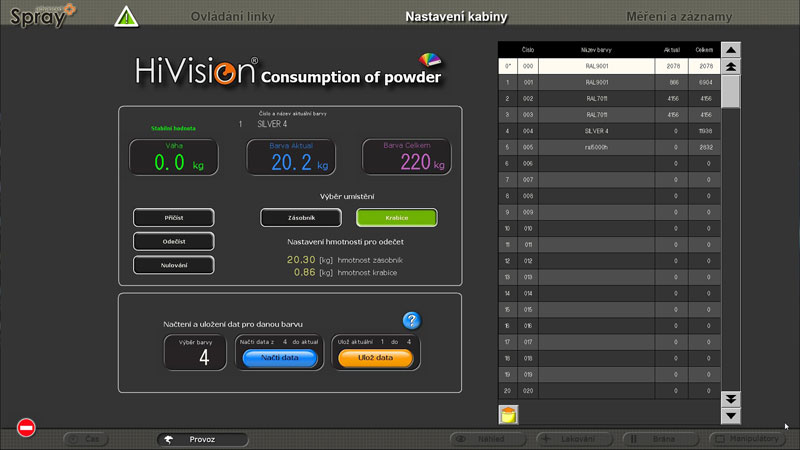The width and height of the screenshot is (800, 450).
Task: Click the Spray logo in top-left corner
Action: (x=38, y=16)
